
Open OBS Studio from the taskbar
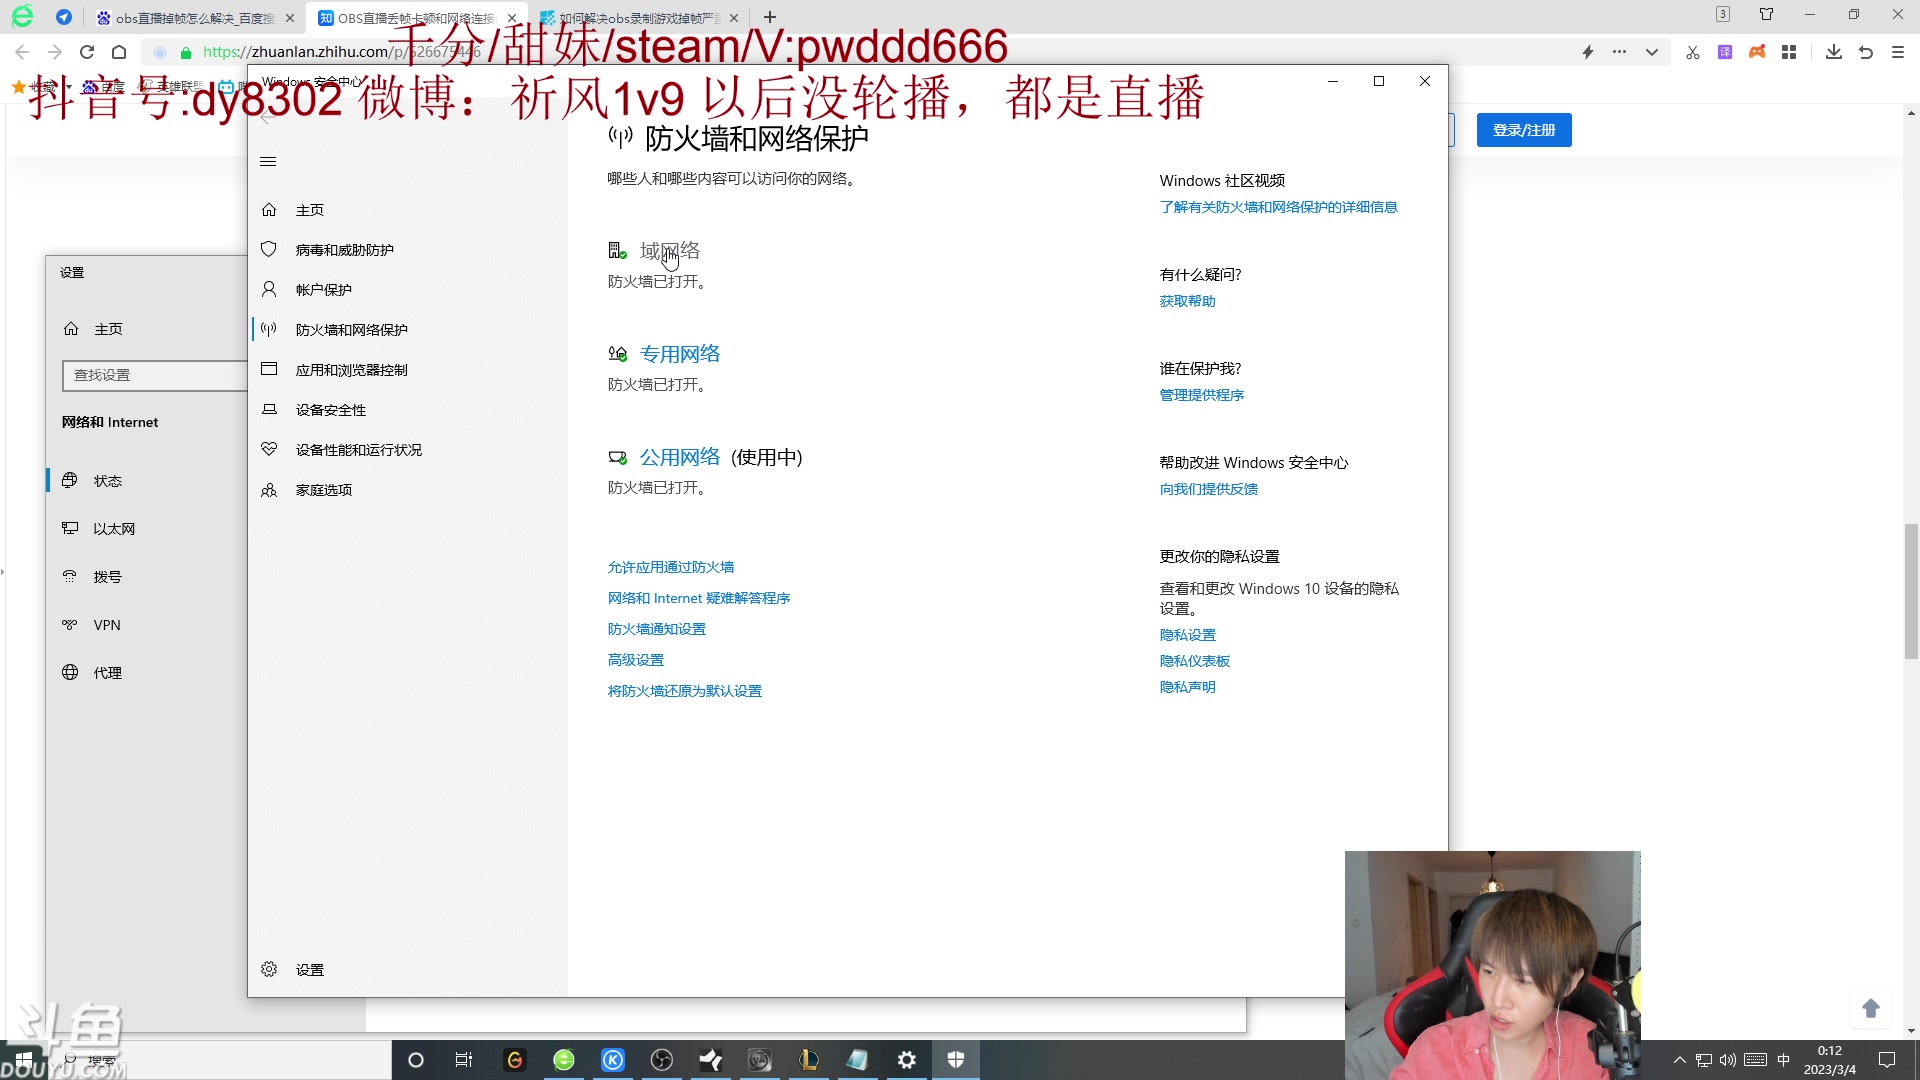click(x=662, y=1060)
